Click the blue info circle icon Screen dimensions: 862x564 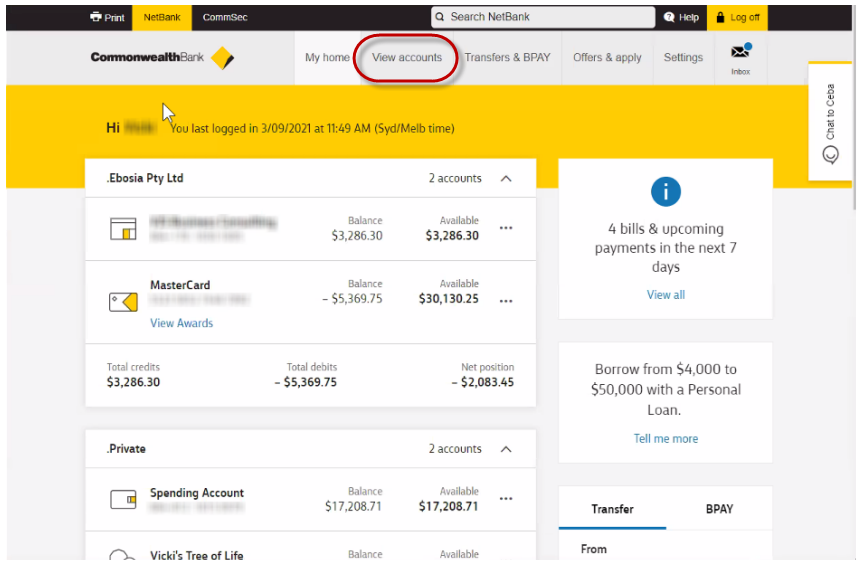pyautogui.click(x=665, y=192)
